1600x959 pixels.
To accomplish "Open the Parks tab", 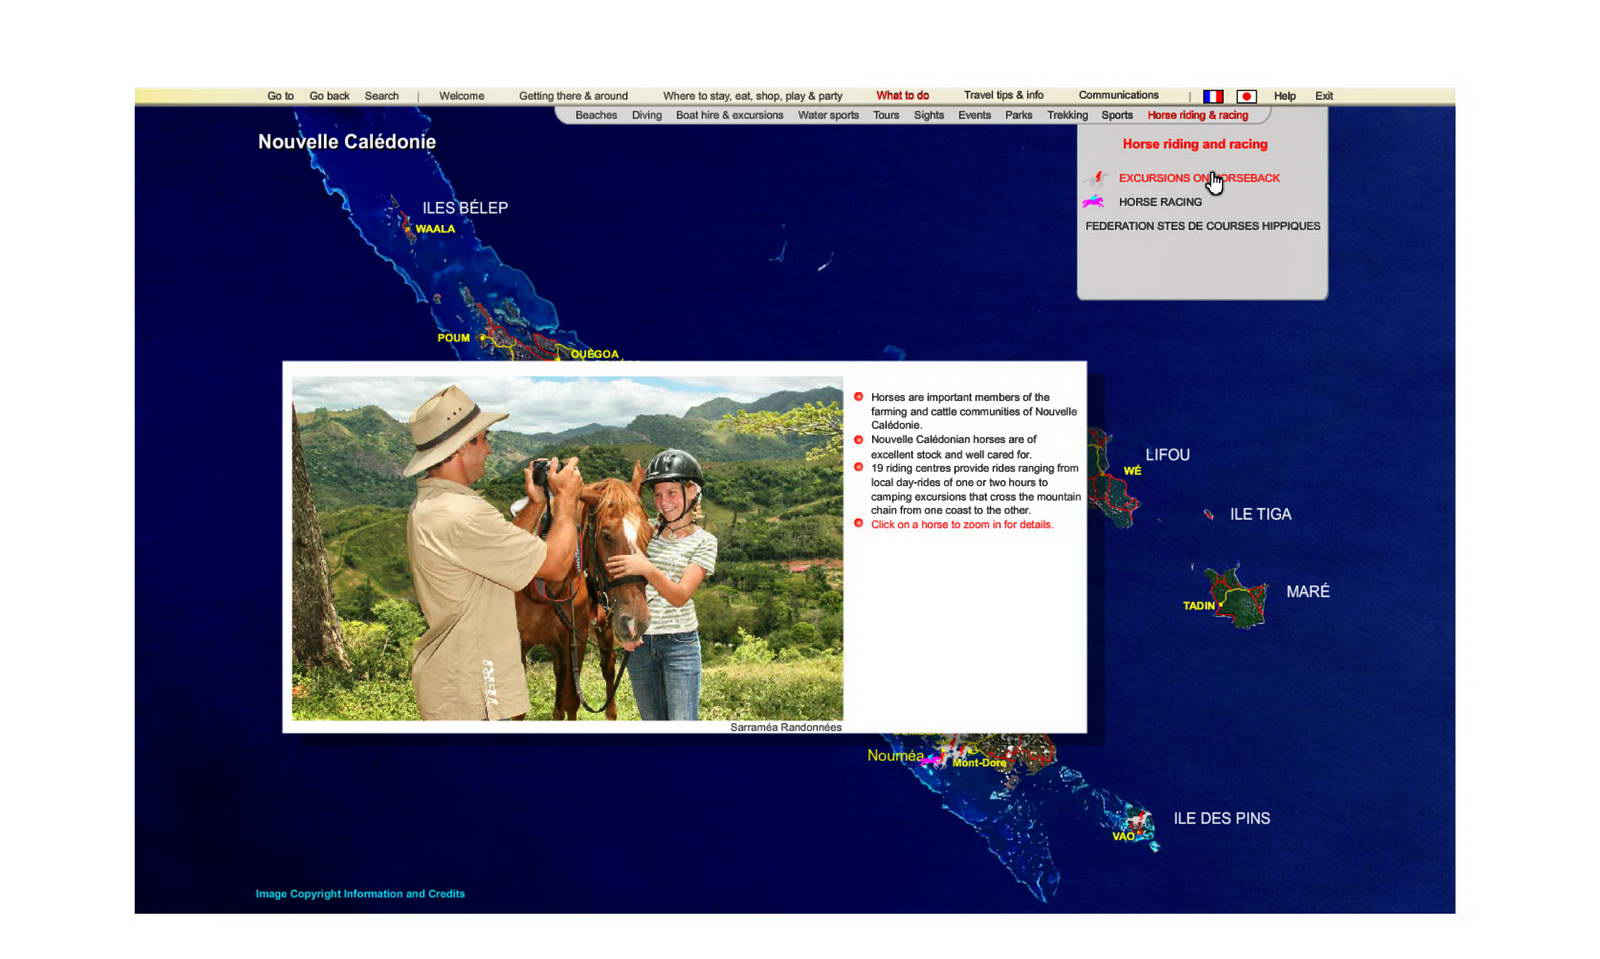I will [x=1018, y=115].
